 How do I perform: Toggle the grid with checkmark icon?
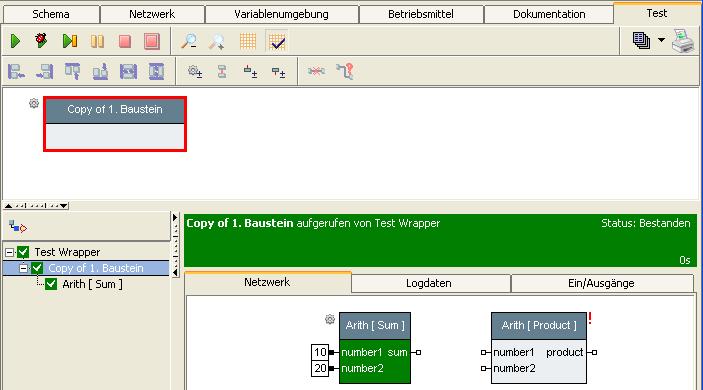click(277, 41)
